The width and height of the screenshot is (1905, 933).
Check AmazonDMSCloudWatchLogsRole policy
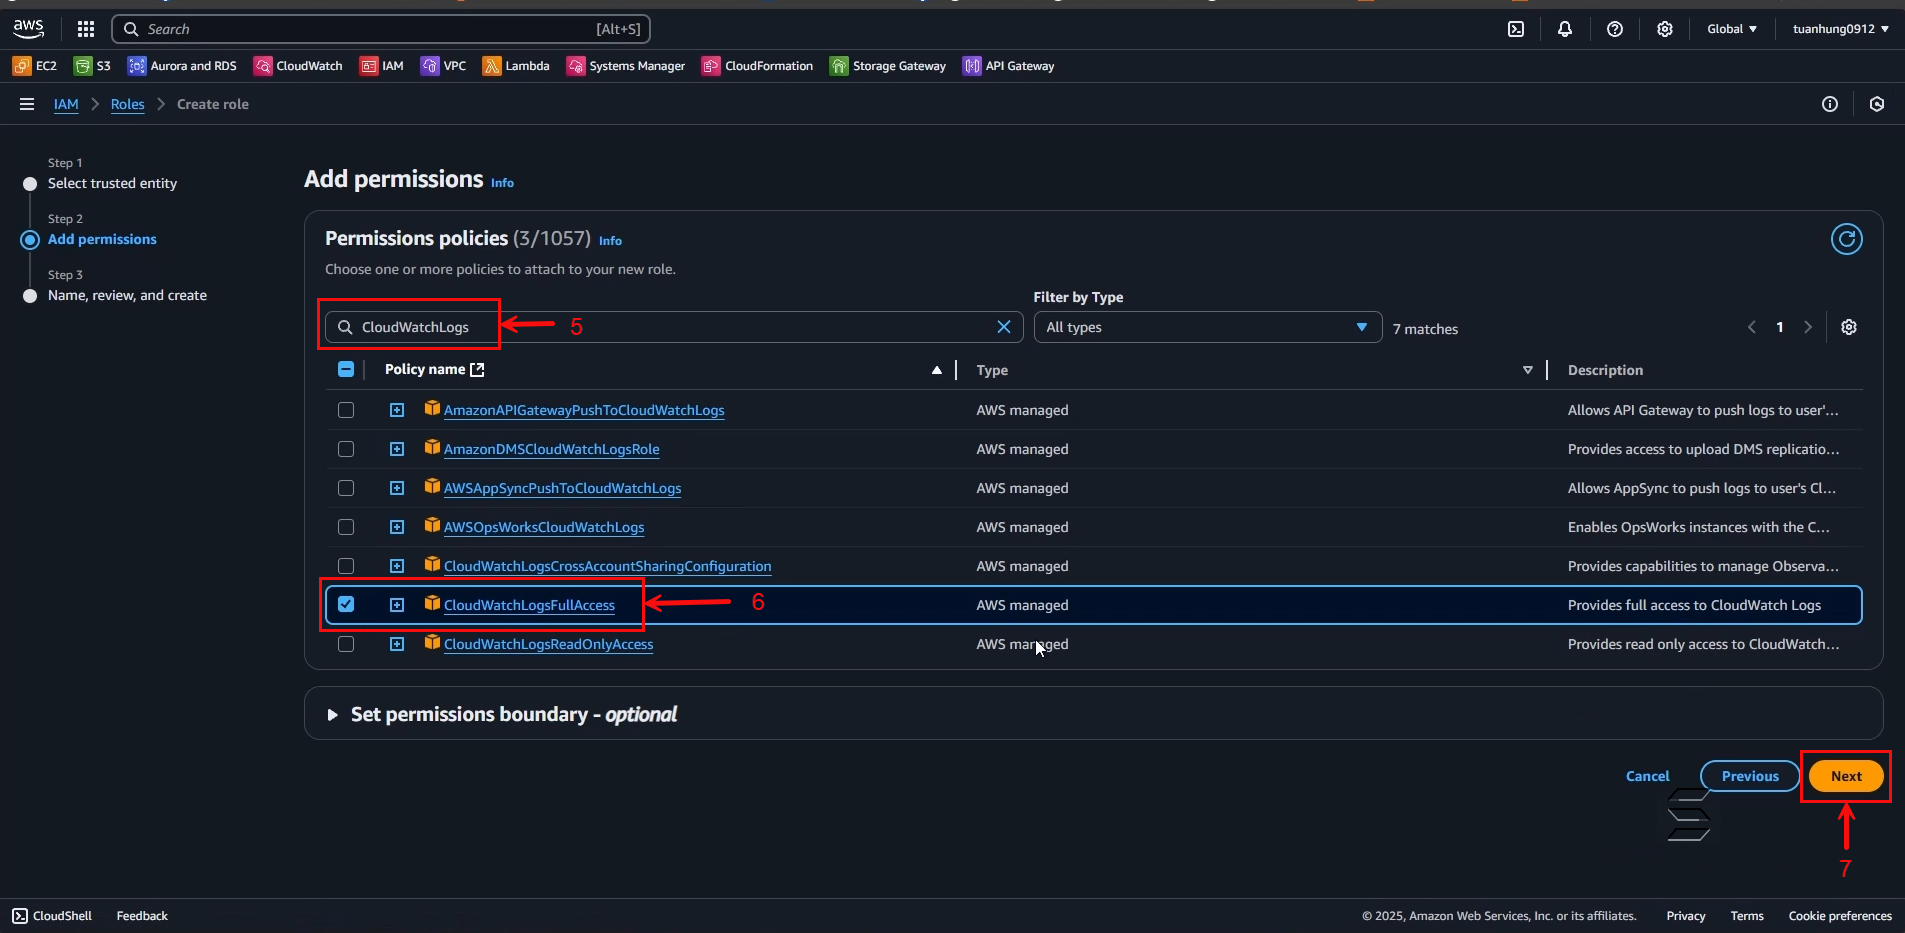click(346, 449)
